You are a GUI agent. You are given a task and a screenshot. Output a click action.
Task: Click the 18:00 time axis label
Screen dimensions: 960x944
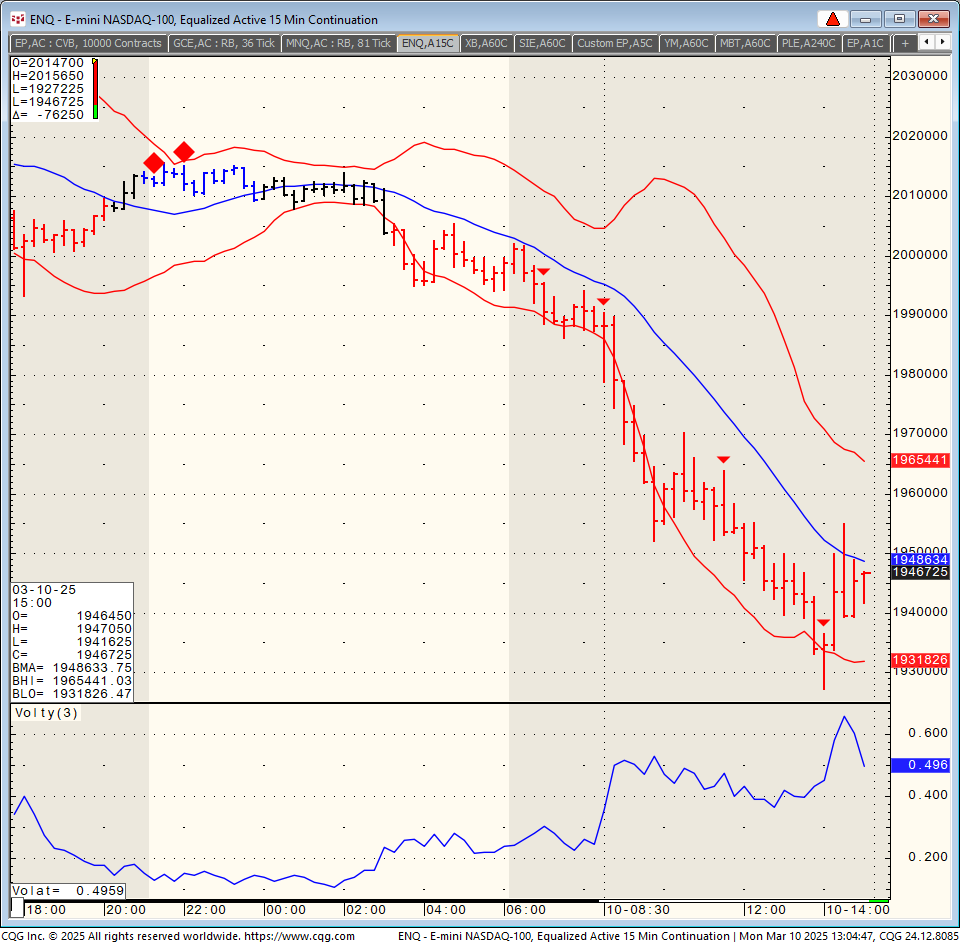(x=46, y=910)
